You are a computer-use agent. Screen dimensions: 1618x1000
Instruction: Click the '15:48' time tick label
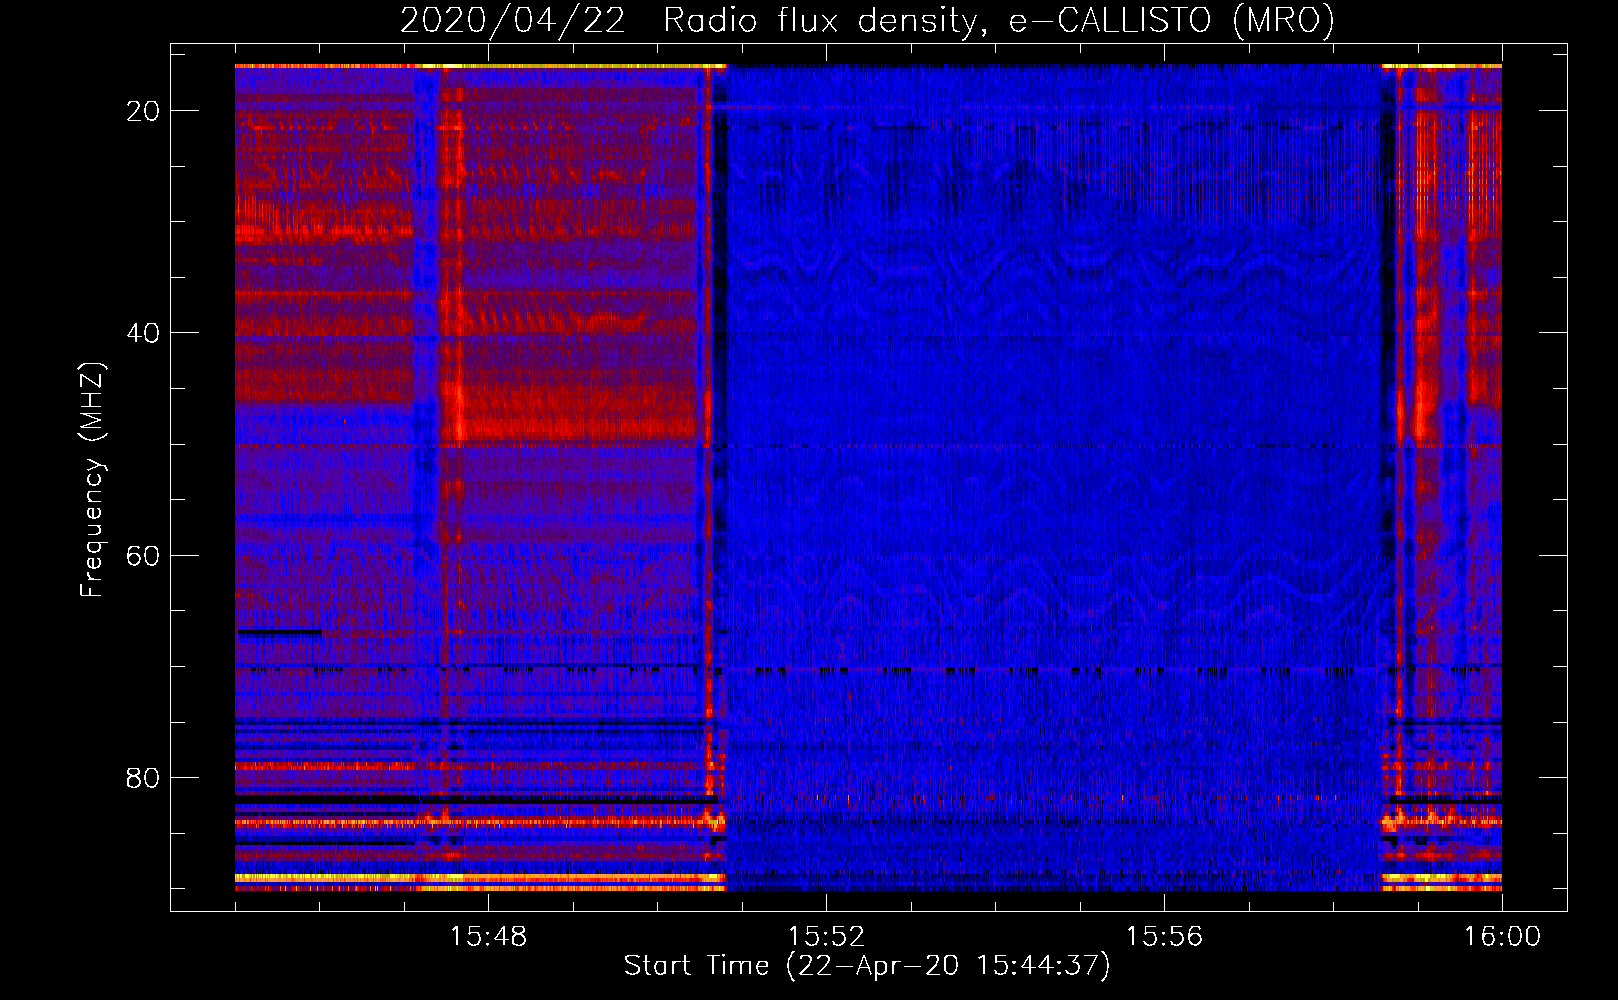pos(488,937)
